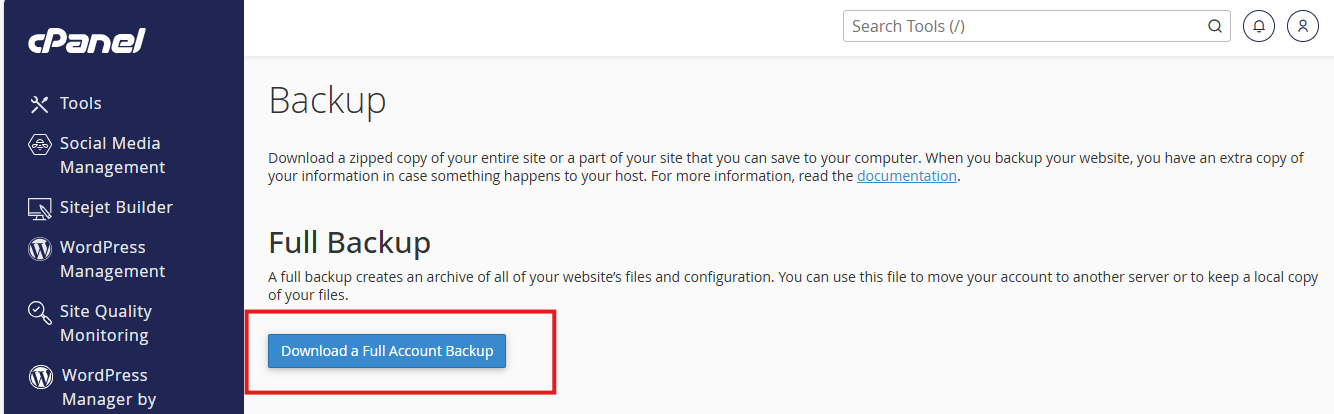Open the Tools menu item
1334x414 pixels.
(x=81, y=104)
